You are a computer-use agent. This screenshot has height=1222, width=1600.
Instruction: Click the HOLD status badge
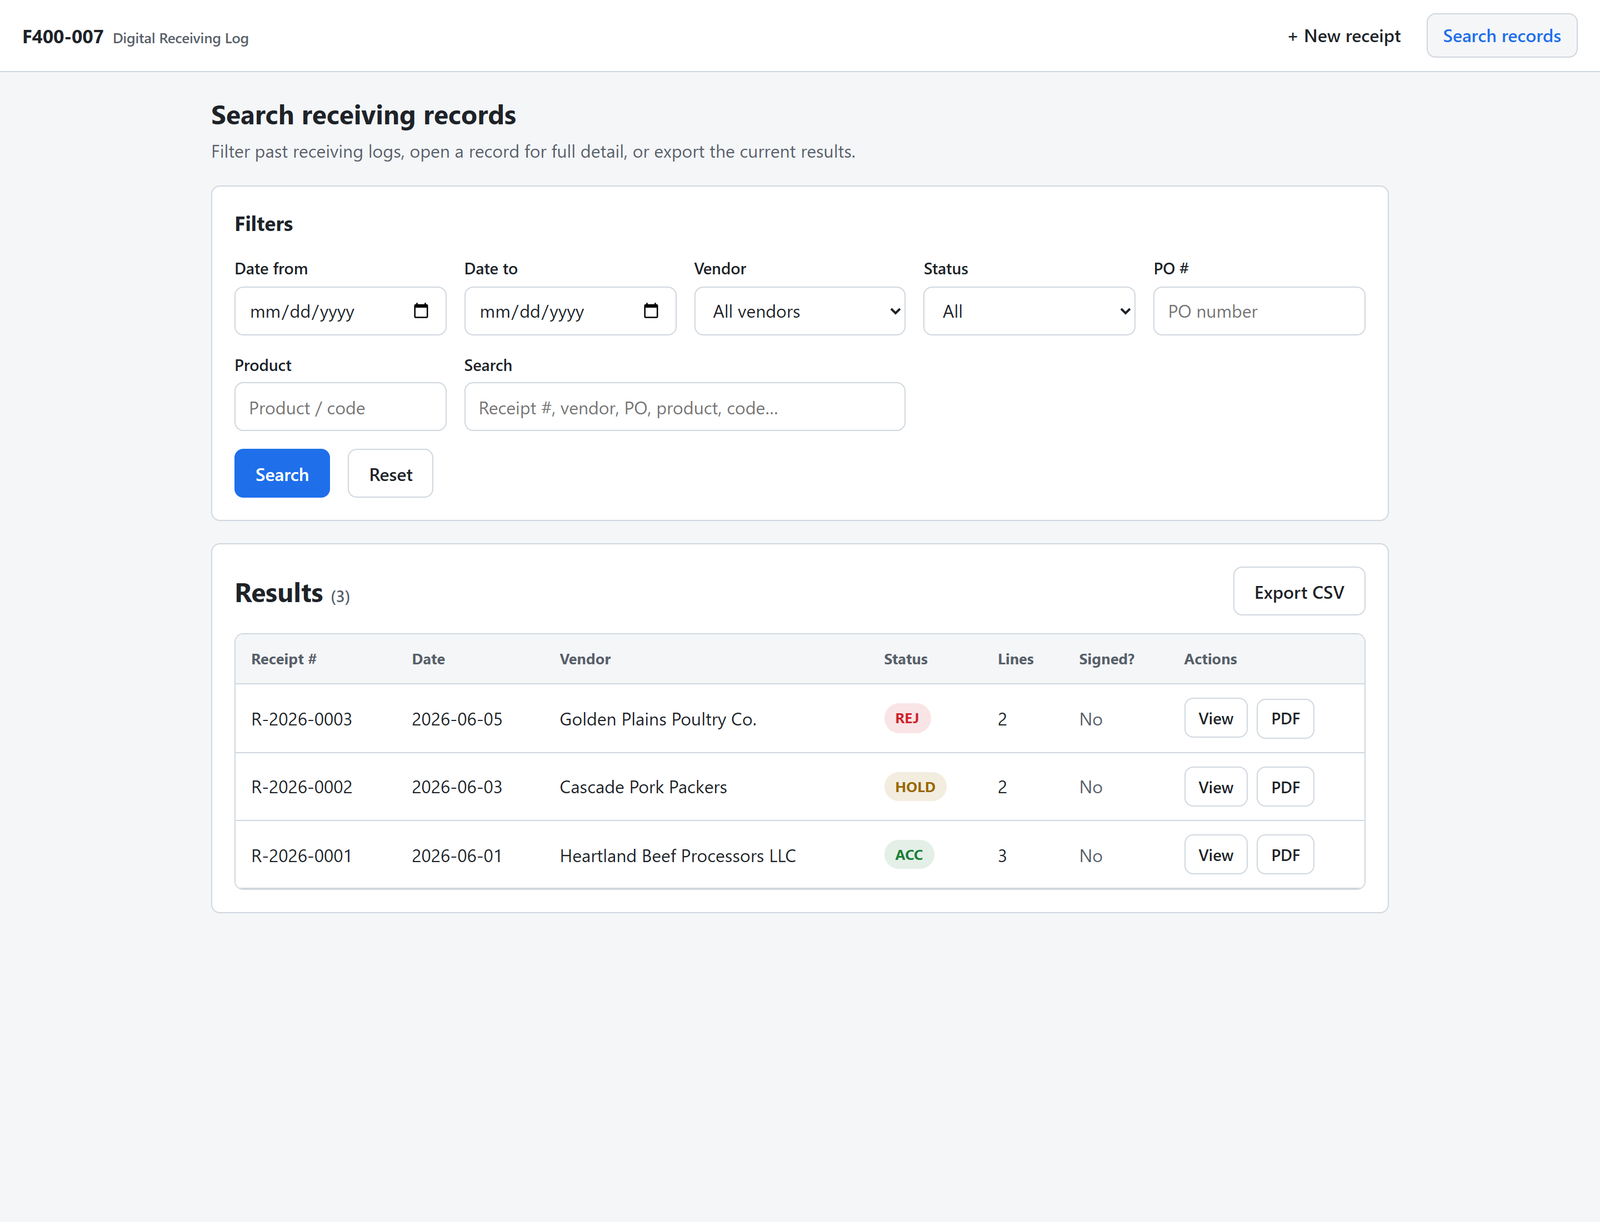[915, 787]
